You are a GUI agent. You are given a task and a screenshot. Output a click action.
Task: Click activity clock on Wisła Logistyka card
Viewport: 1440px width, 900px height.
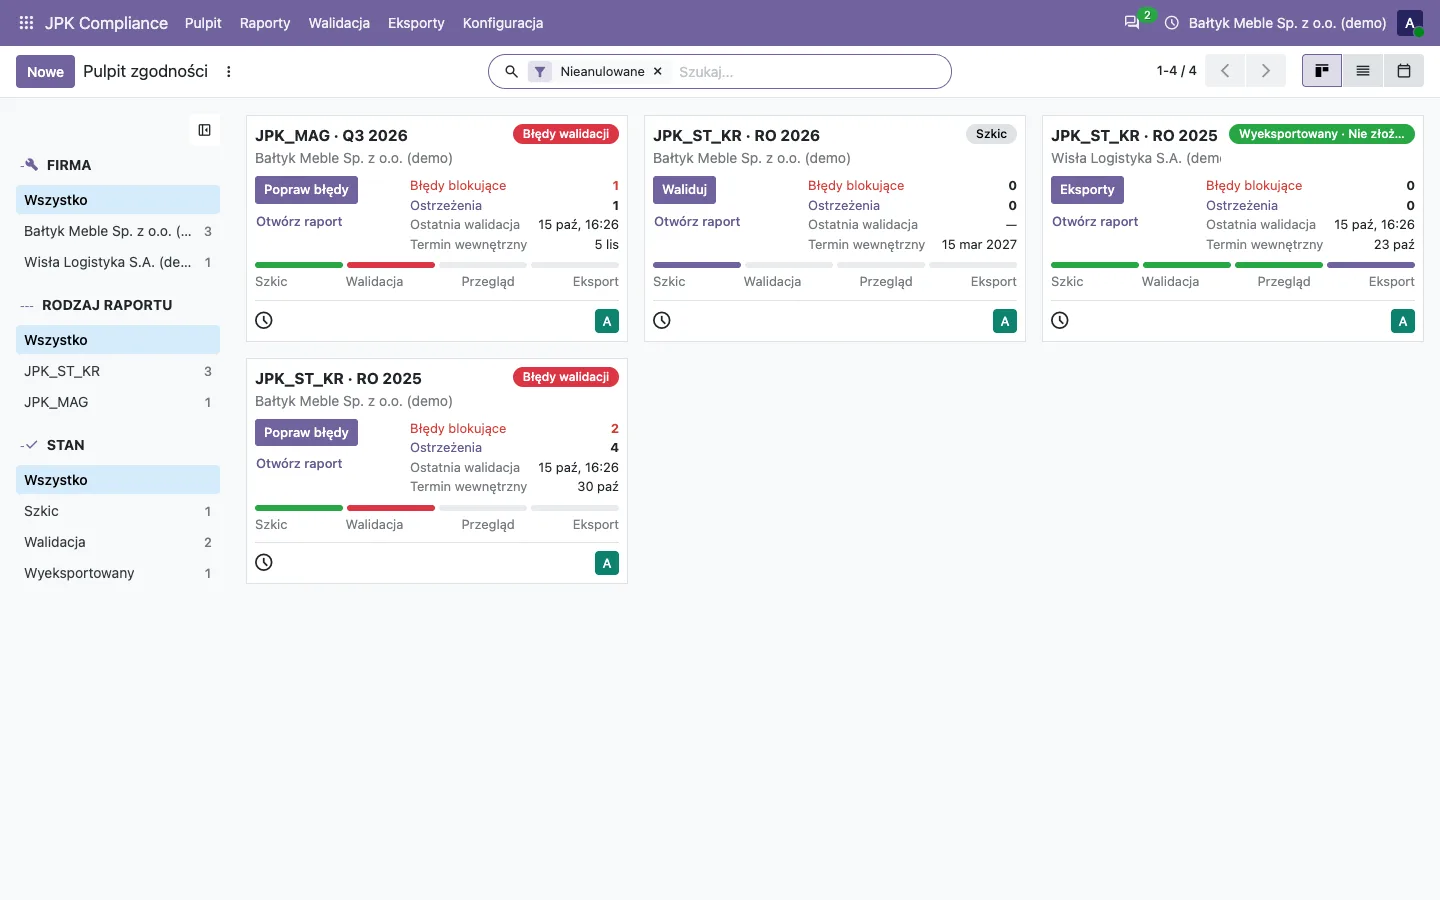coord(1060,321)
